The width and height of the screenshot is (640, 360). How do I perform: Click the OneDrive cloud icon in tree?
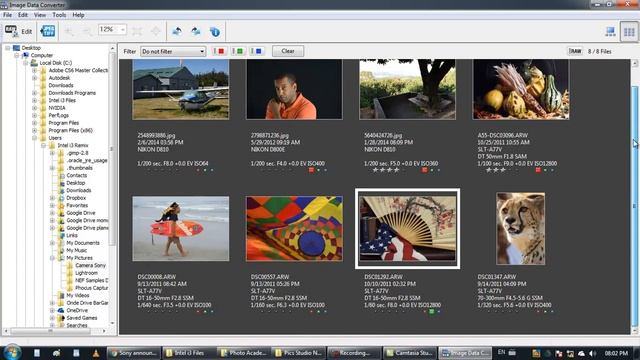61,310
